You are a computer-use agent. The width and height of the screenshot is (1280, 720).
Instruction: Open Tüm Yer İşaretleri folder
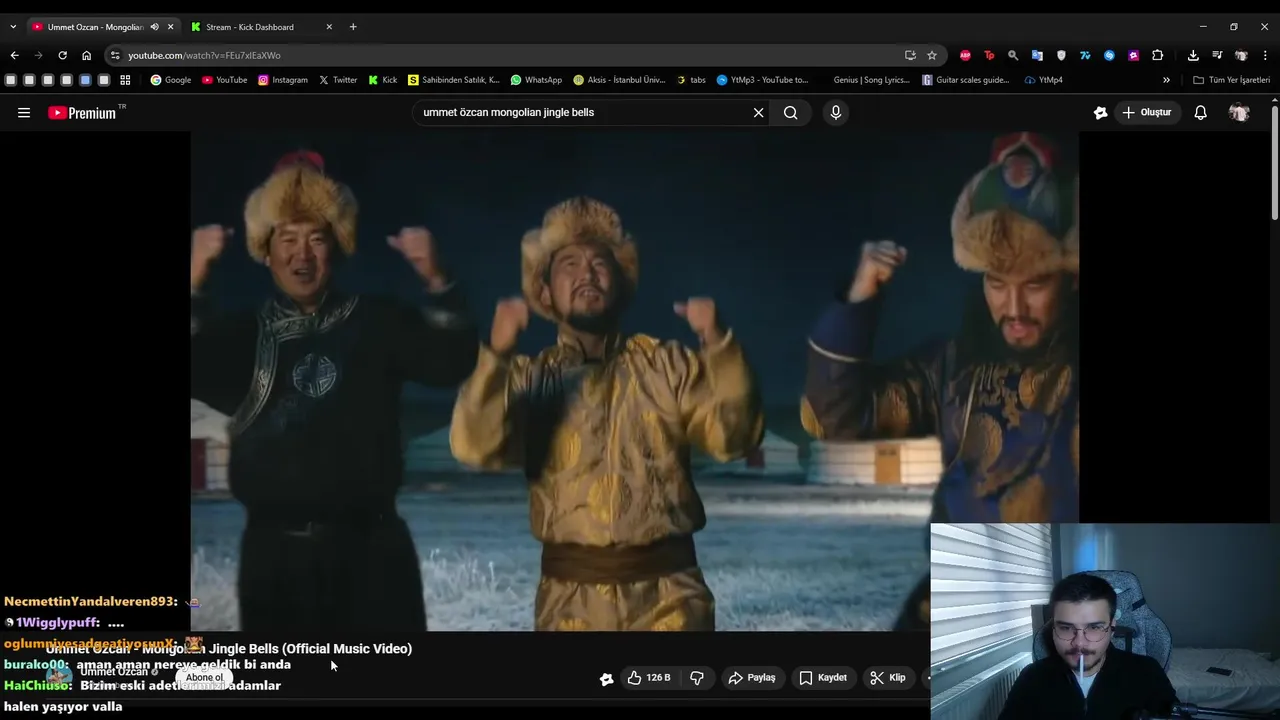[x=1231, y=80]
